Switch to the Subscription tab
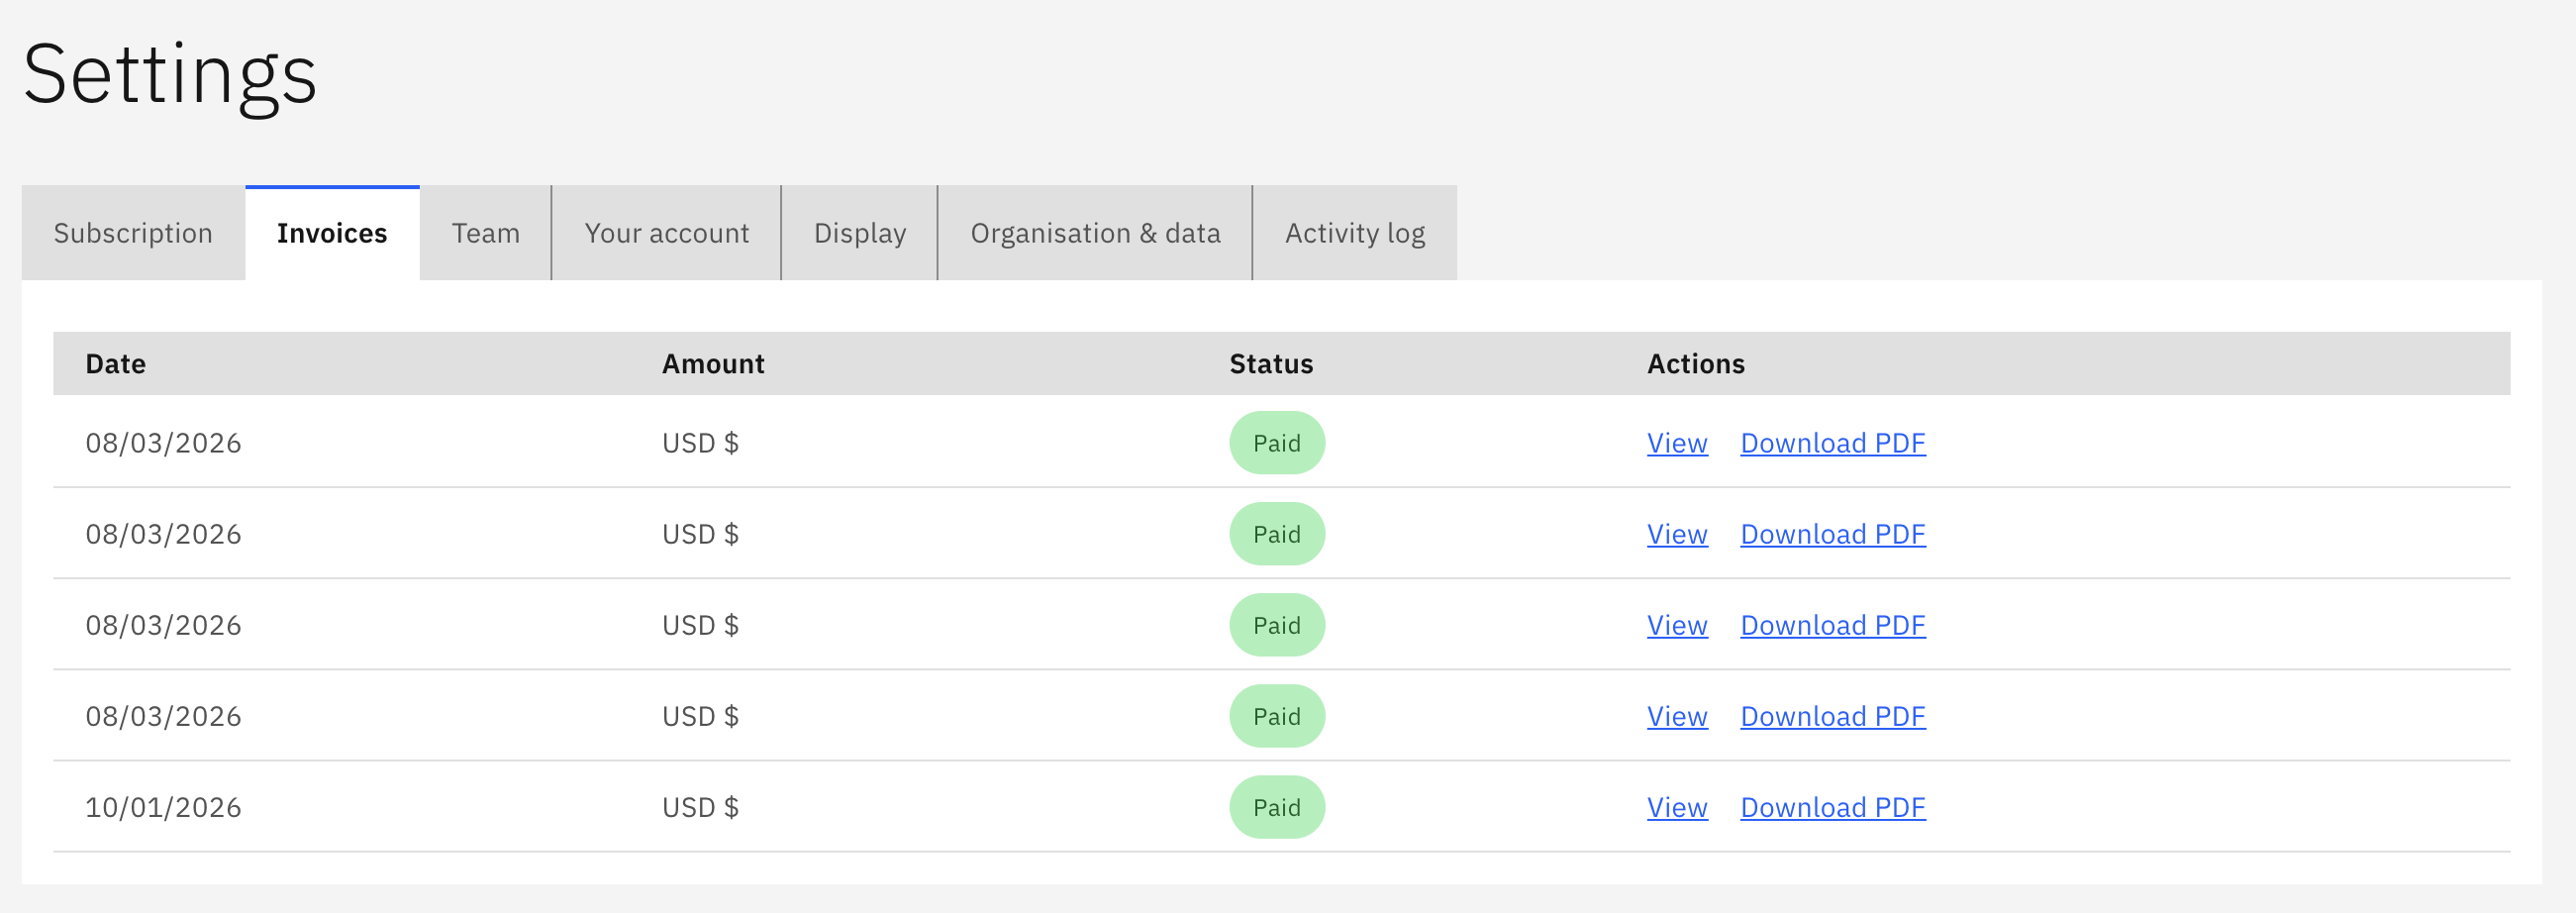Image resolution: width=2576 pixels, height=913 pixels. click(133, 233)
